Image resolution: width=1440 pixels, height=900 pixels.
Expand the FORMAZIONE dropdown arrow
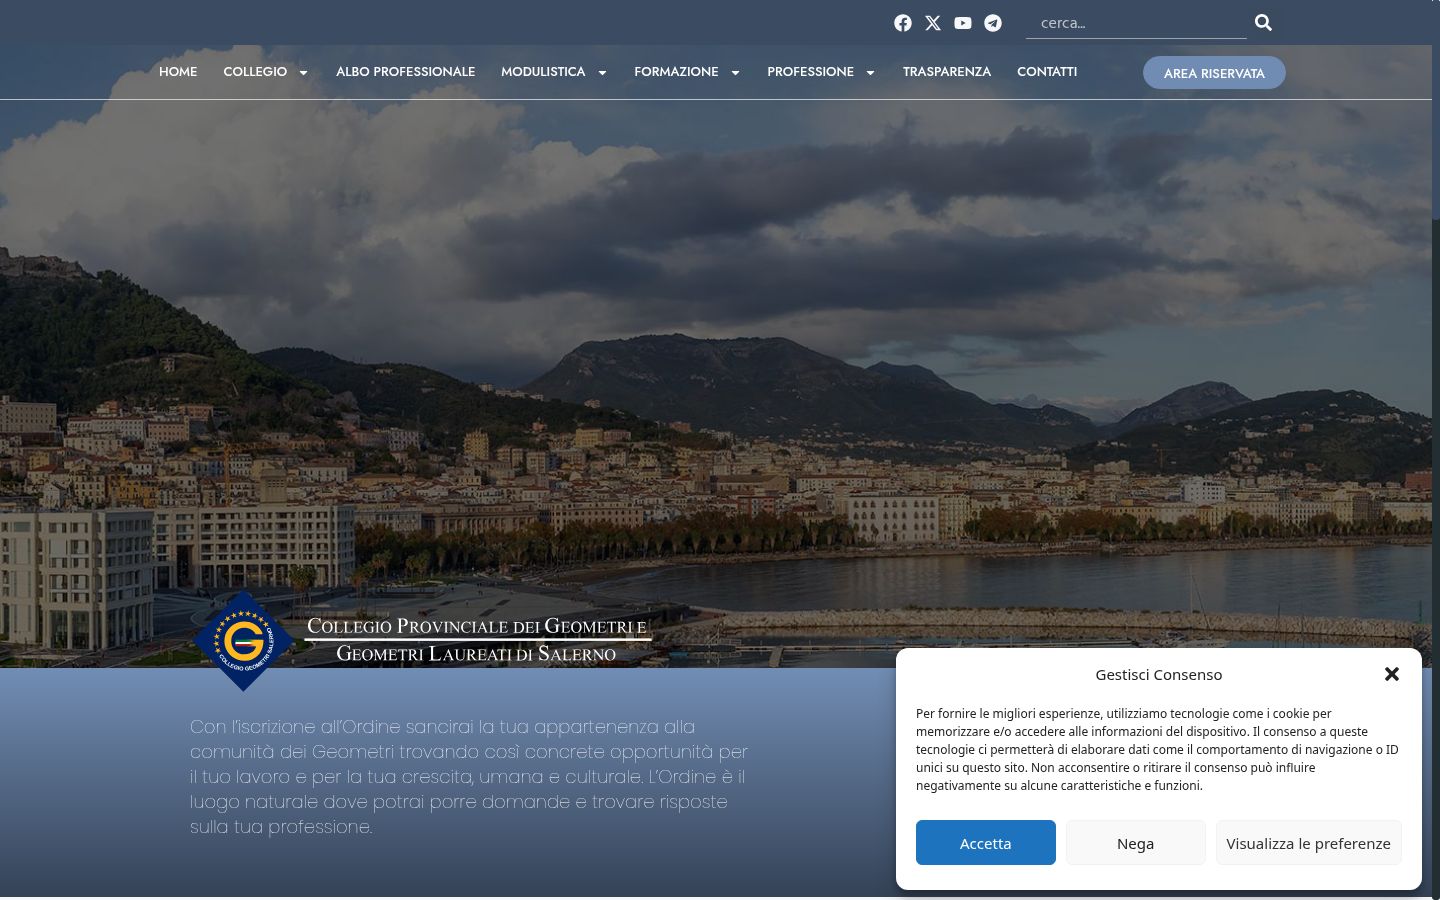click(735, 72)
